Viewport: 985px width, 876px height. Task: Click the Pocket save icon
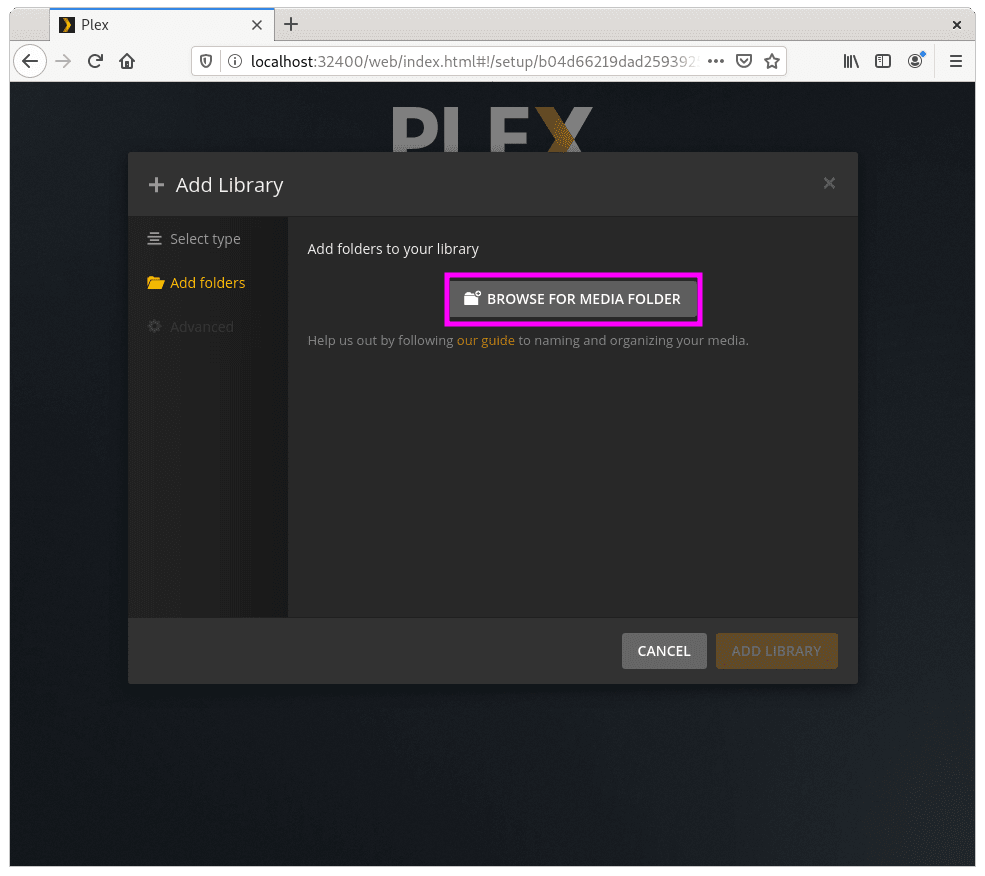click(744, 61)
